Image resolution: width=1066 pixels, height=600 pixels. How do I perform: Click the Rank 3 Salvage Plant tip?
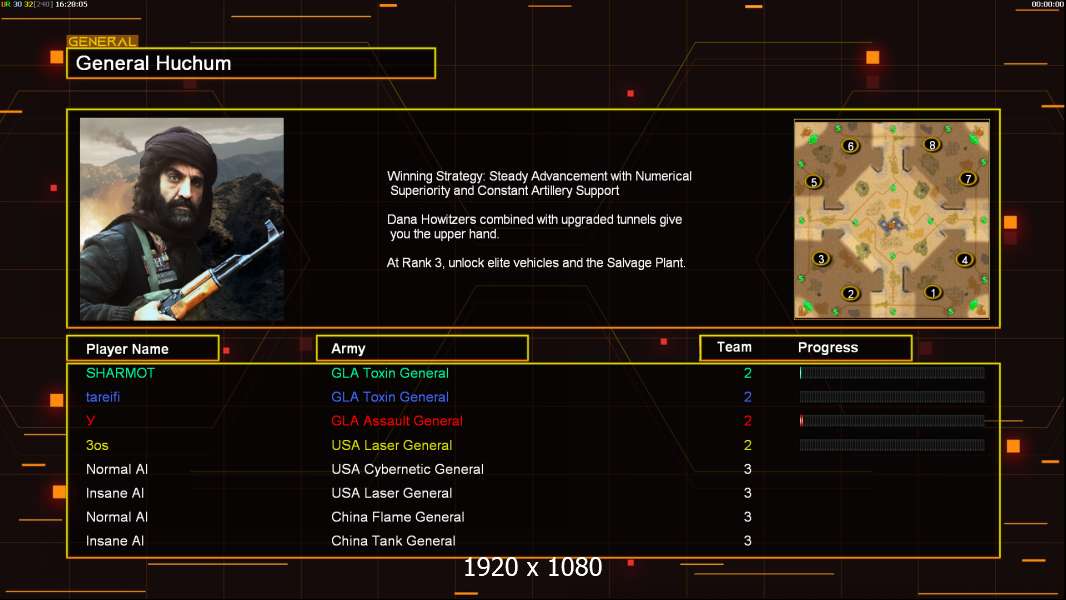coord(536,263)
